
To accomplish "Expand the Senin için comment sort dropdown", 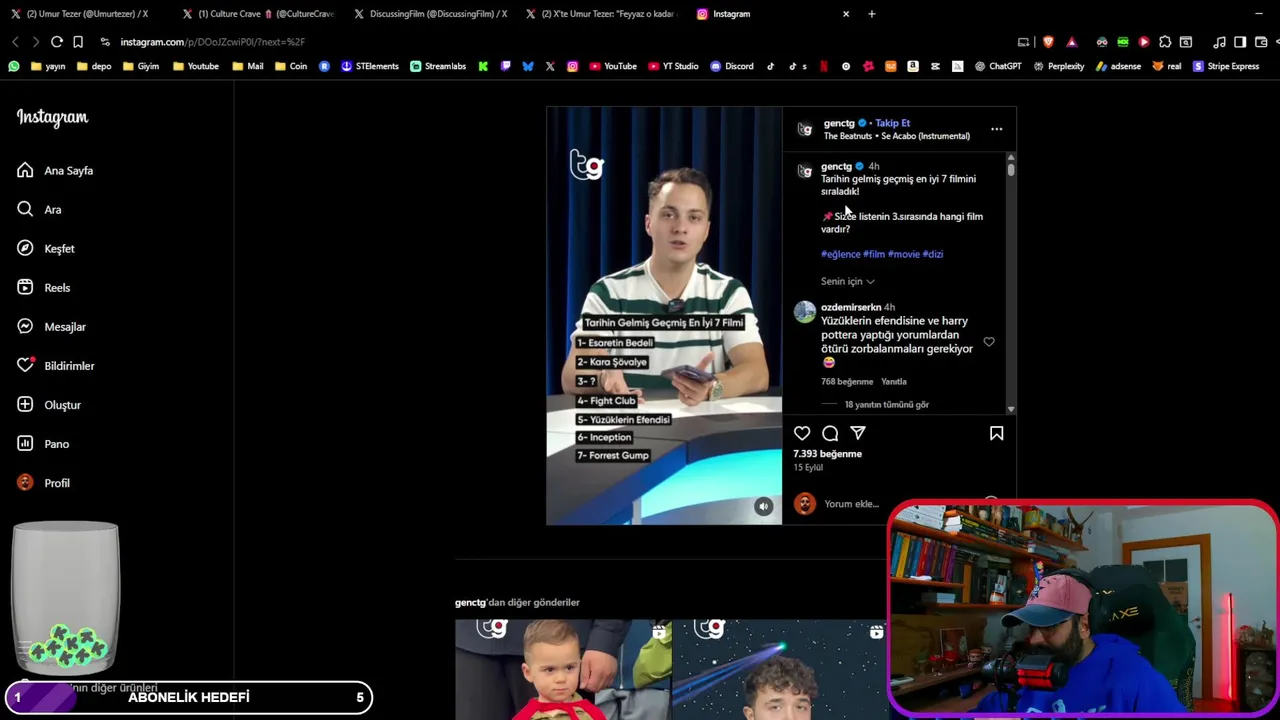I will coord(848,281).
